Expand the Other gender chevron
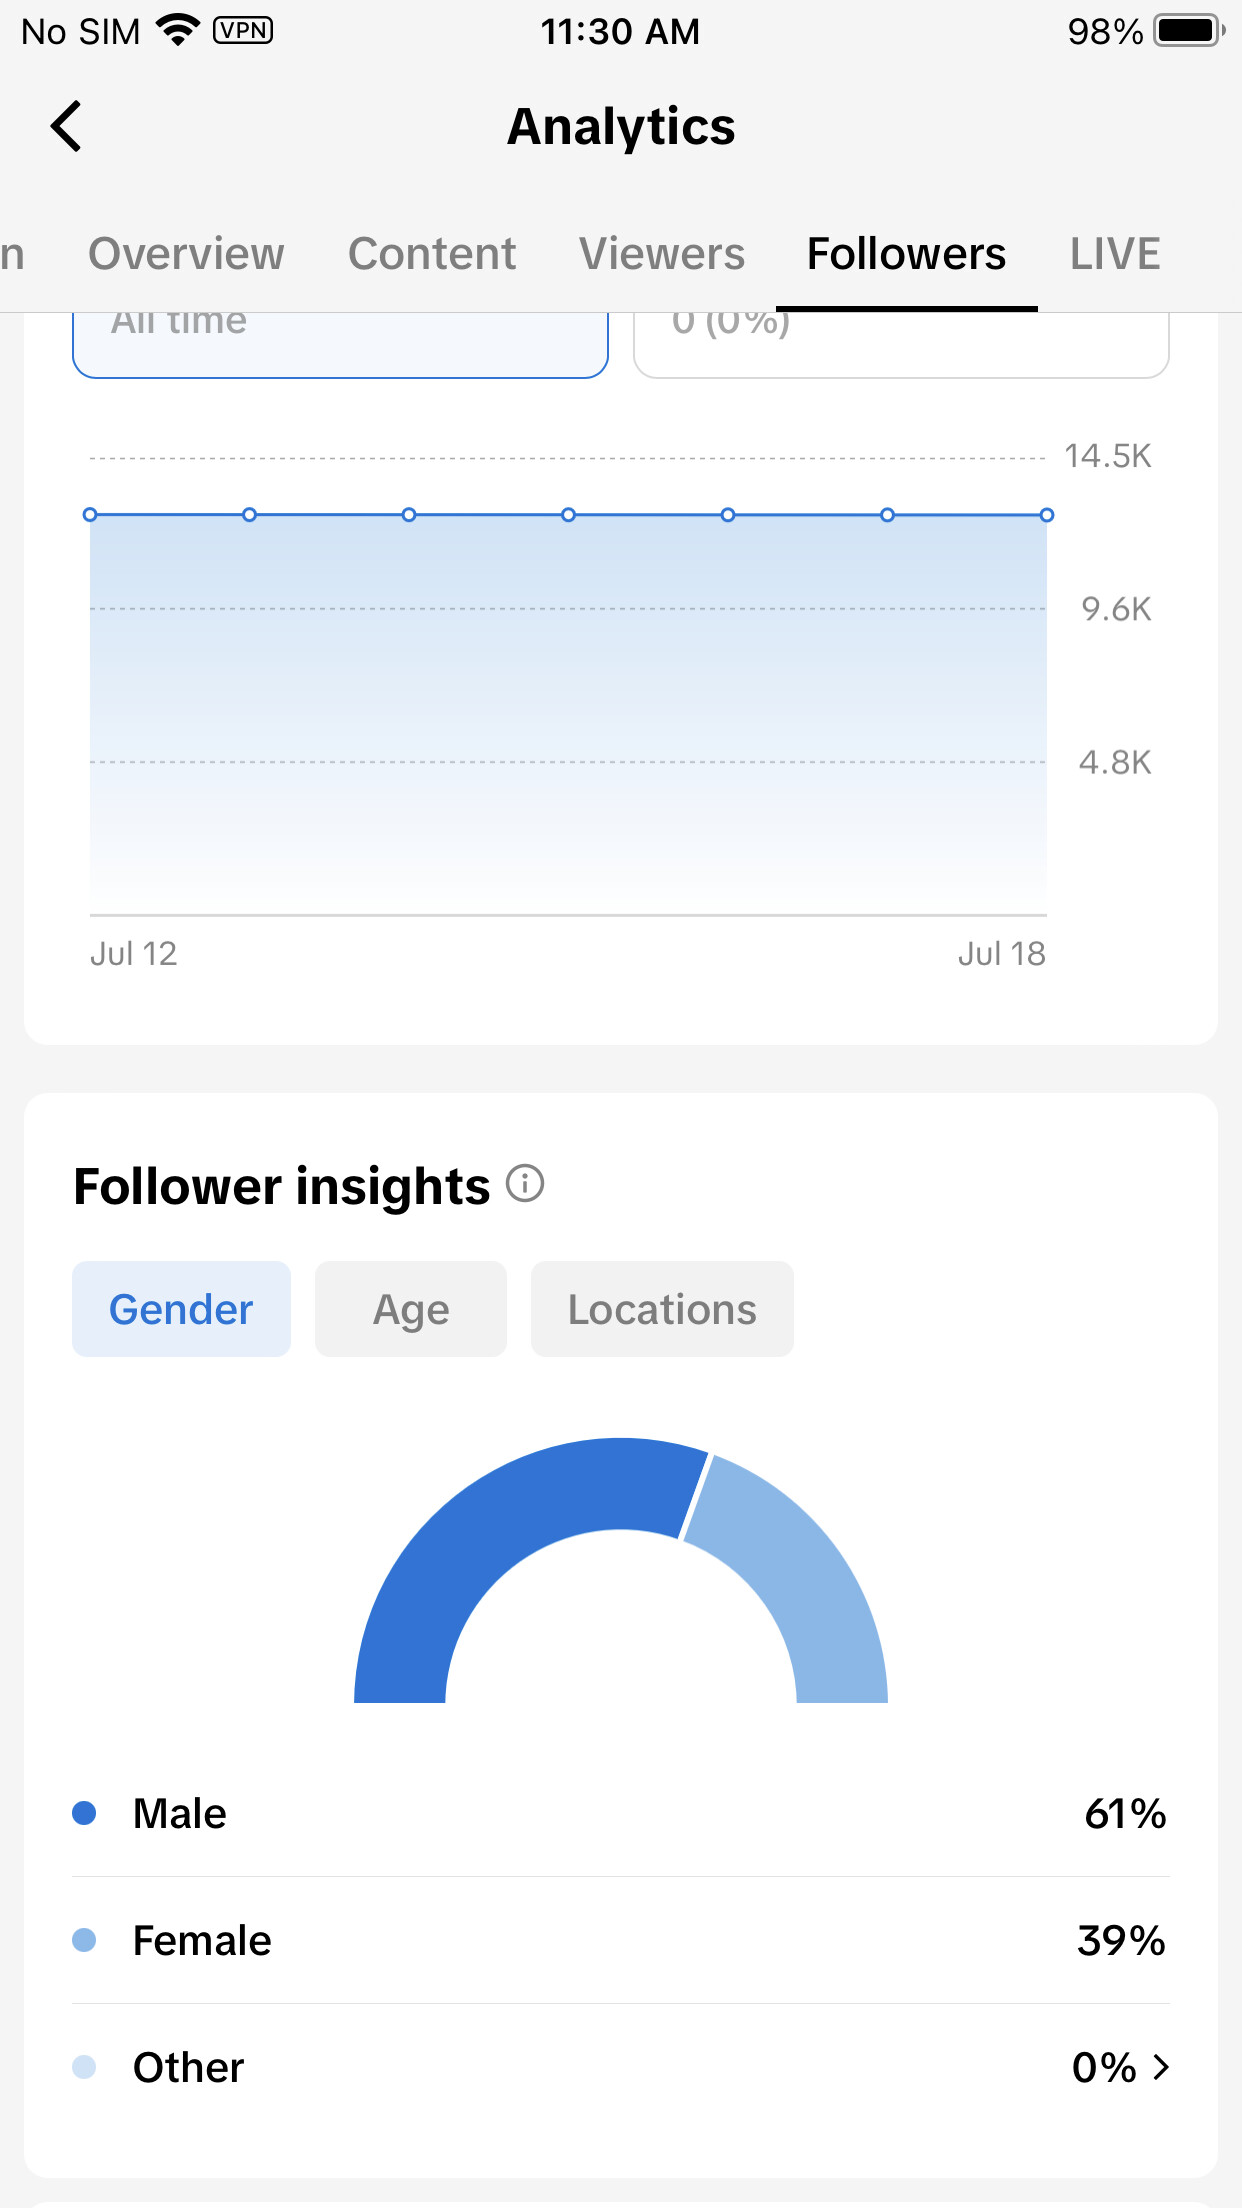1242x2208 pixels. pyautogui.click(x=1161, y=2067)
